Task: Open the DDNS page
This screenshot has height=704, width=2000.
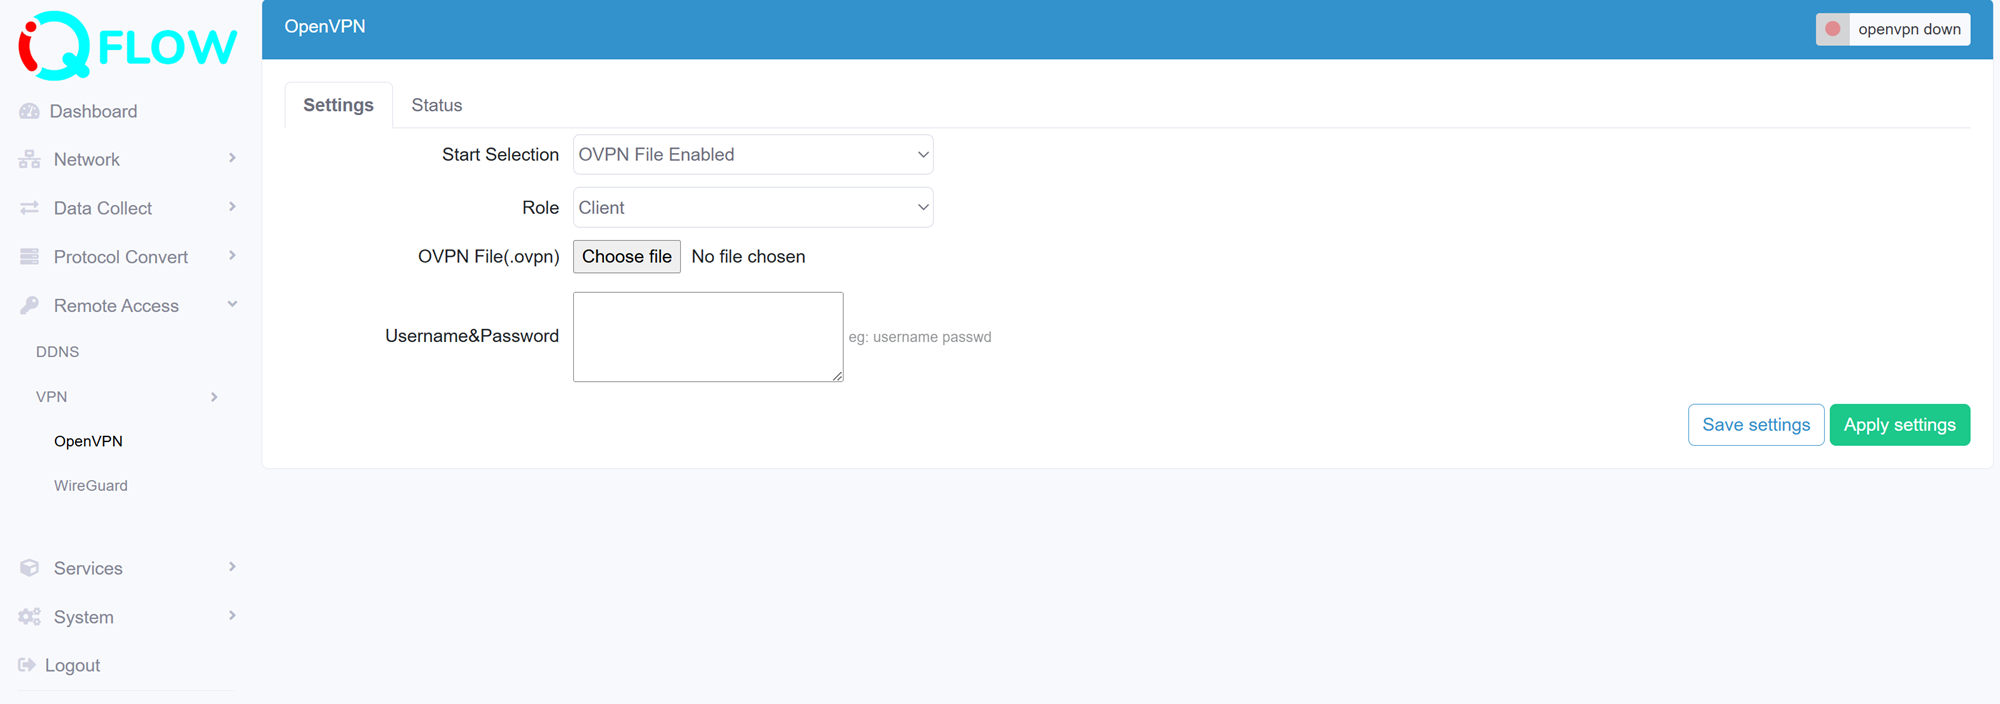Action: coord(57,352)
